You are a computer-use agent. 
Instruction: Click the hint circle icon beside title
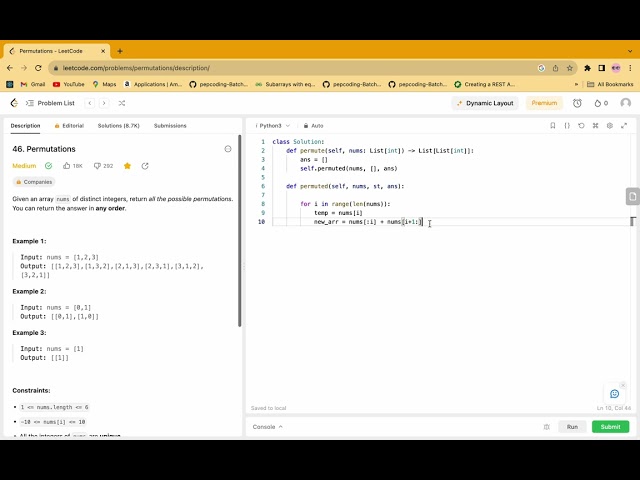tap(228, 149)
